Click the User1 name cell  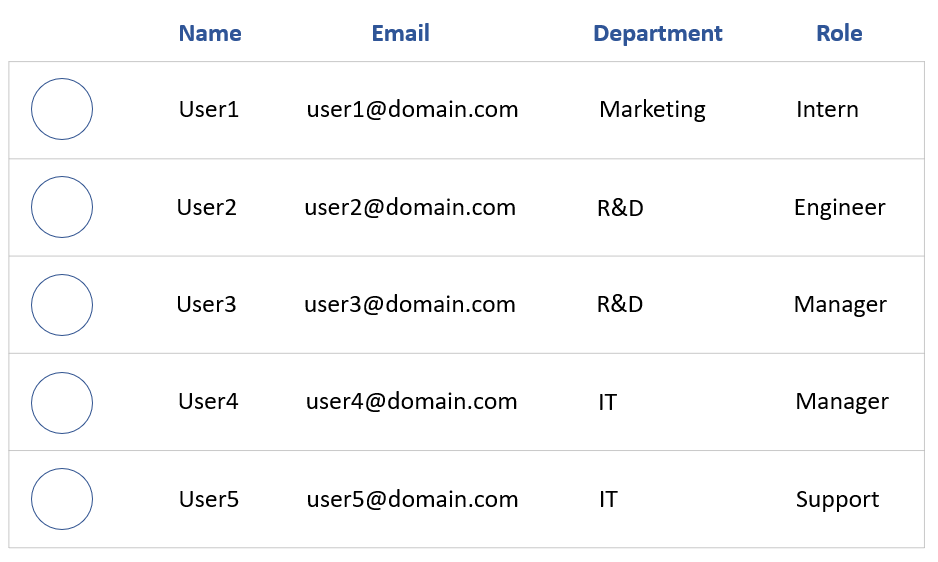click(x=209, y=109)
